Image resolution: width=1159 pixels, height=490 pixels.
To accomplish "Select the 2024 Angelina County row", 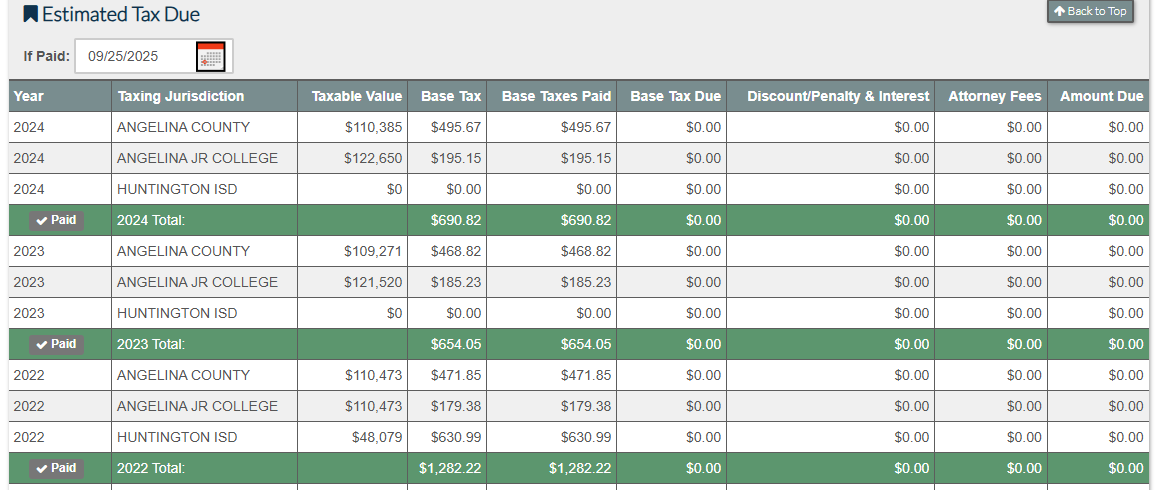I will (183, 127).
